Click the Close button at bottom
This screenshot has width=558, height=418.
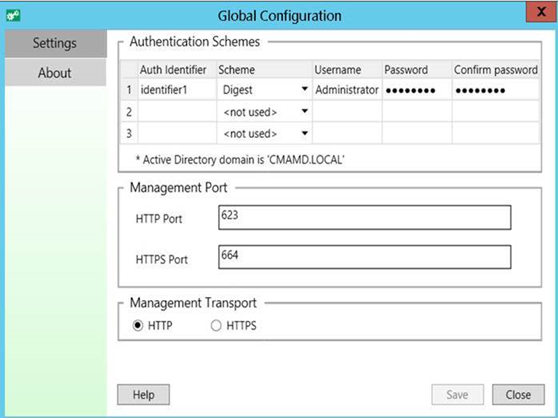pos(518,395)
